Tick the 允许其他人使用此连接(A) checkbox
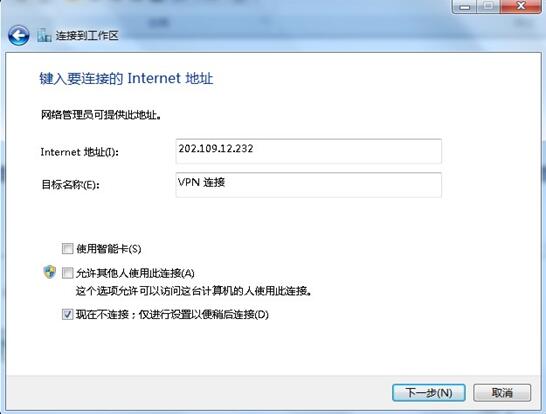The height and width of the screenshot is (414, 546). pos(67,273)
